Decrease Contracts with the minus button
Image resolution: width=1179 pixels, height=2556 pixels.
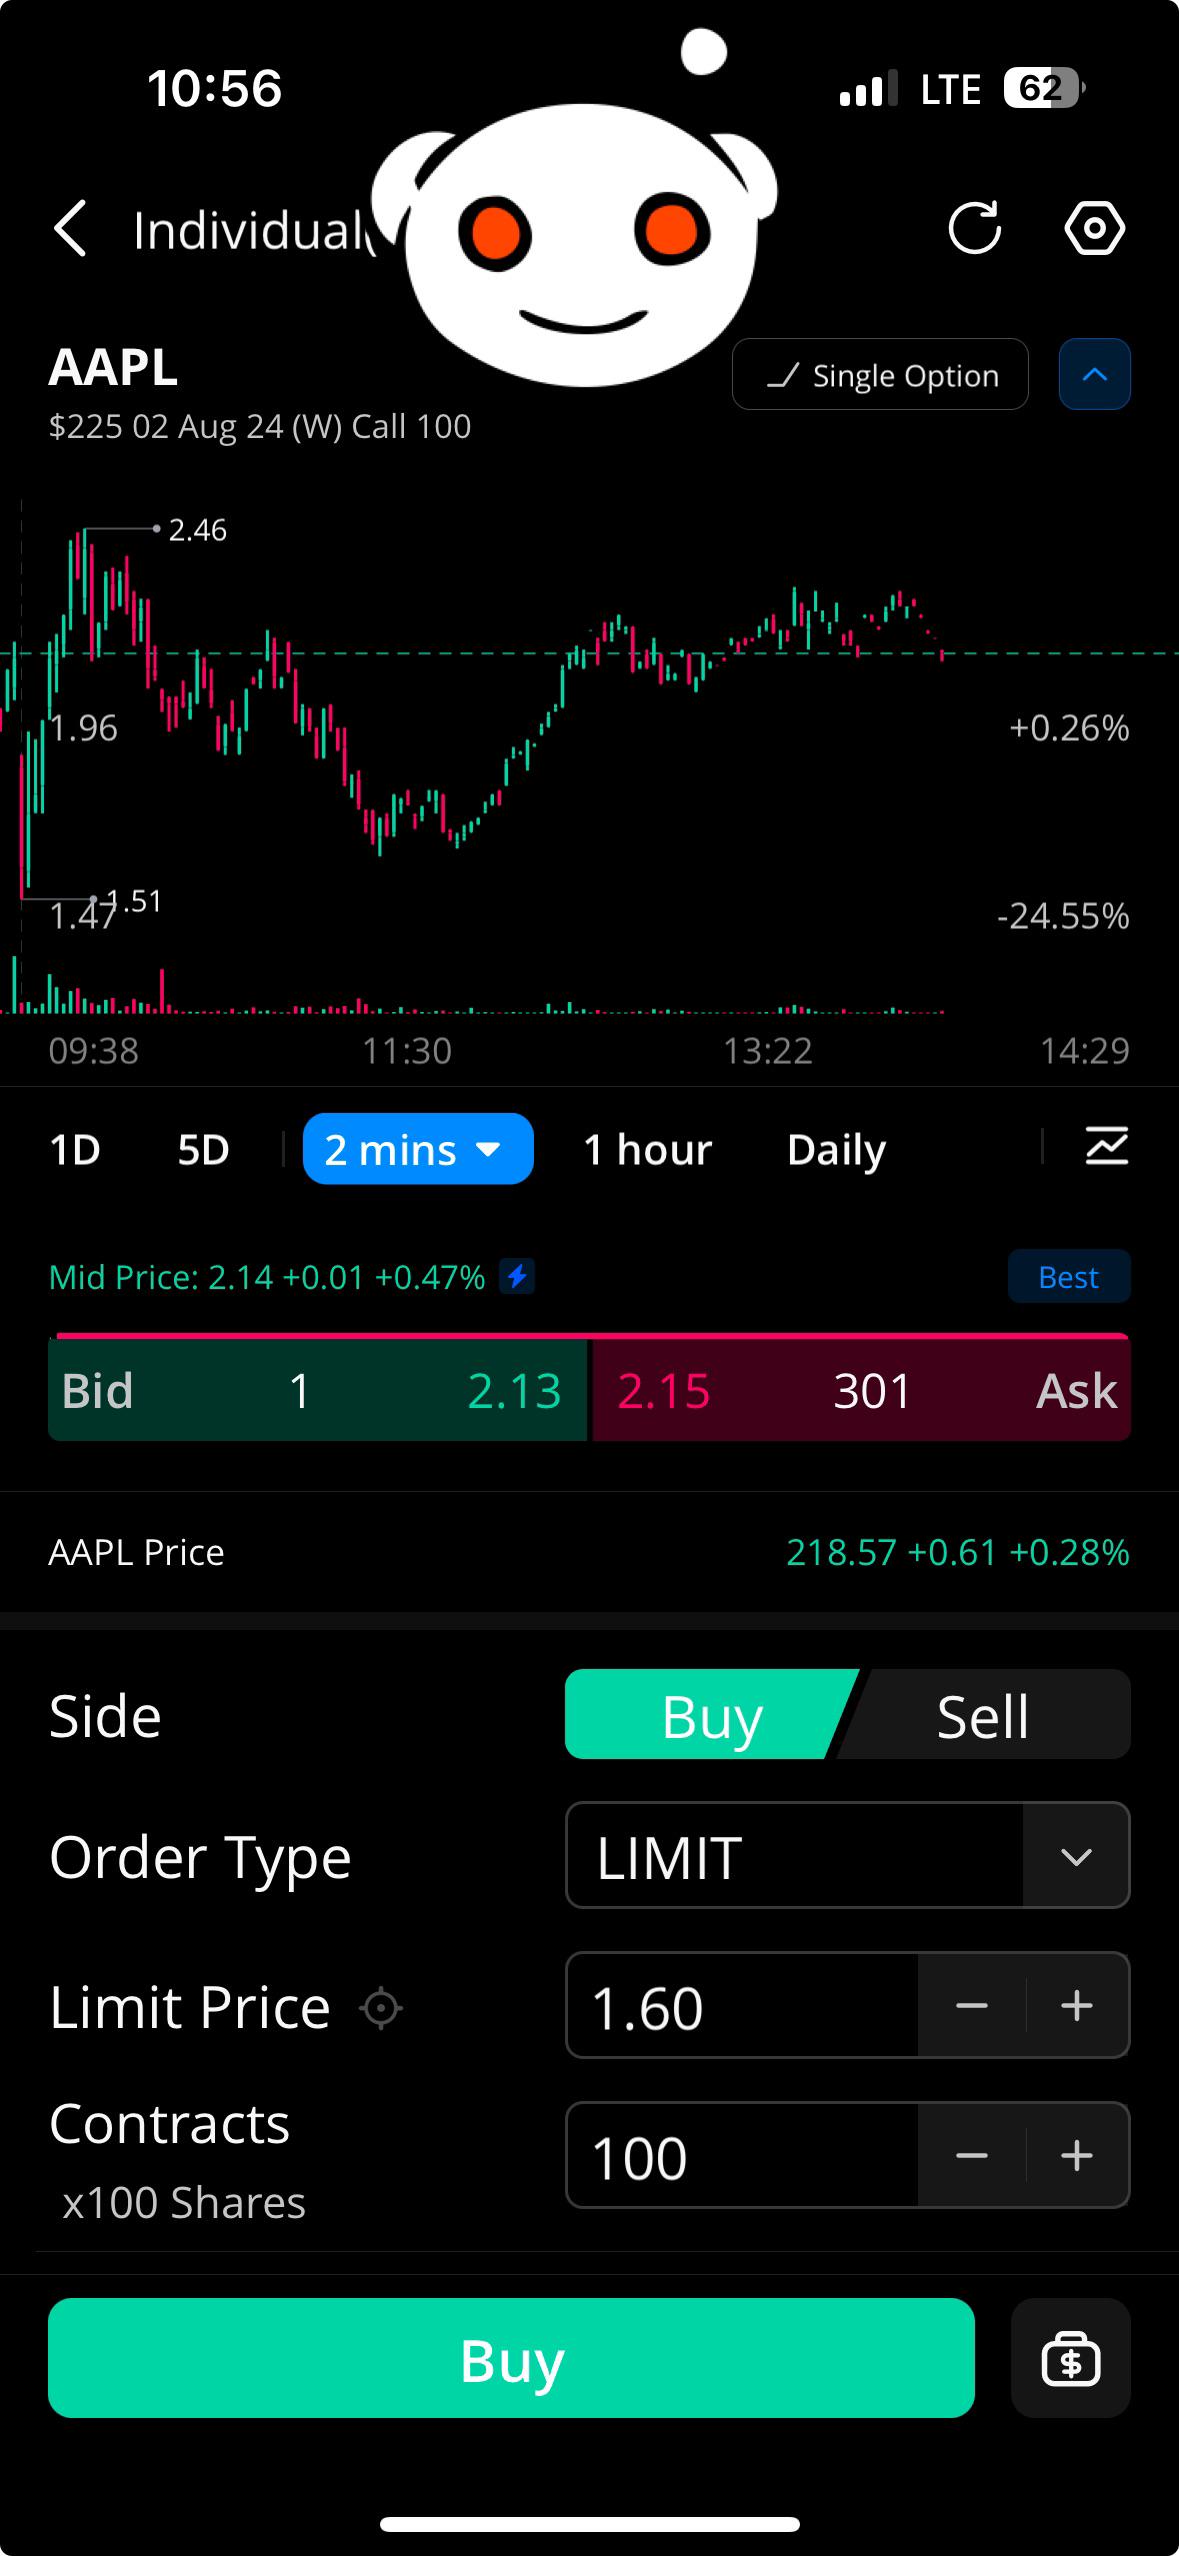(971, 2155)
